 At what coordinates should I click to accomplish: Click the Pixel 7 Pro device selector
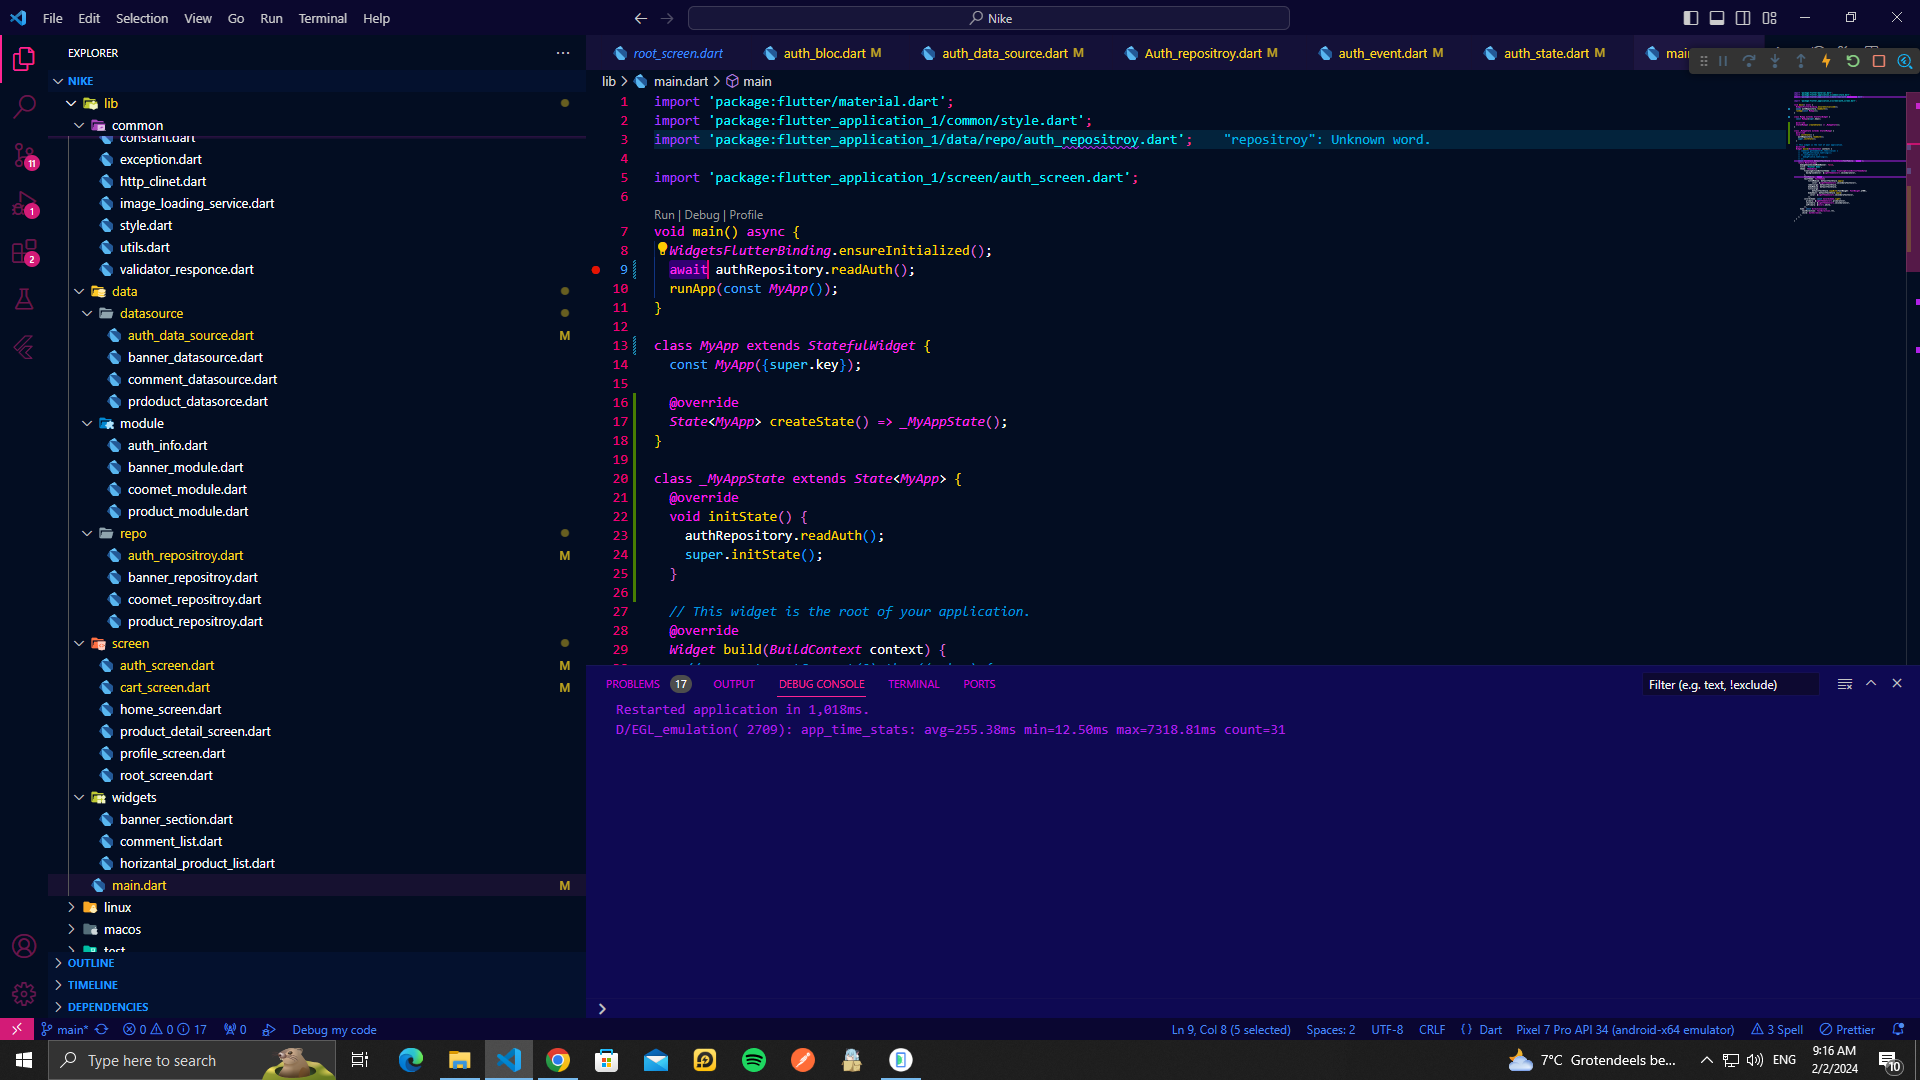pos(1625,1029)
